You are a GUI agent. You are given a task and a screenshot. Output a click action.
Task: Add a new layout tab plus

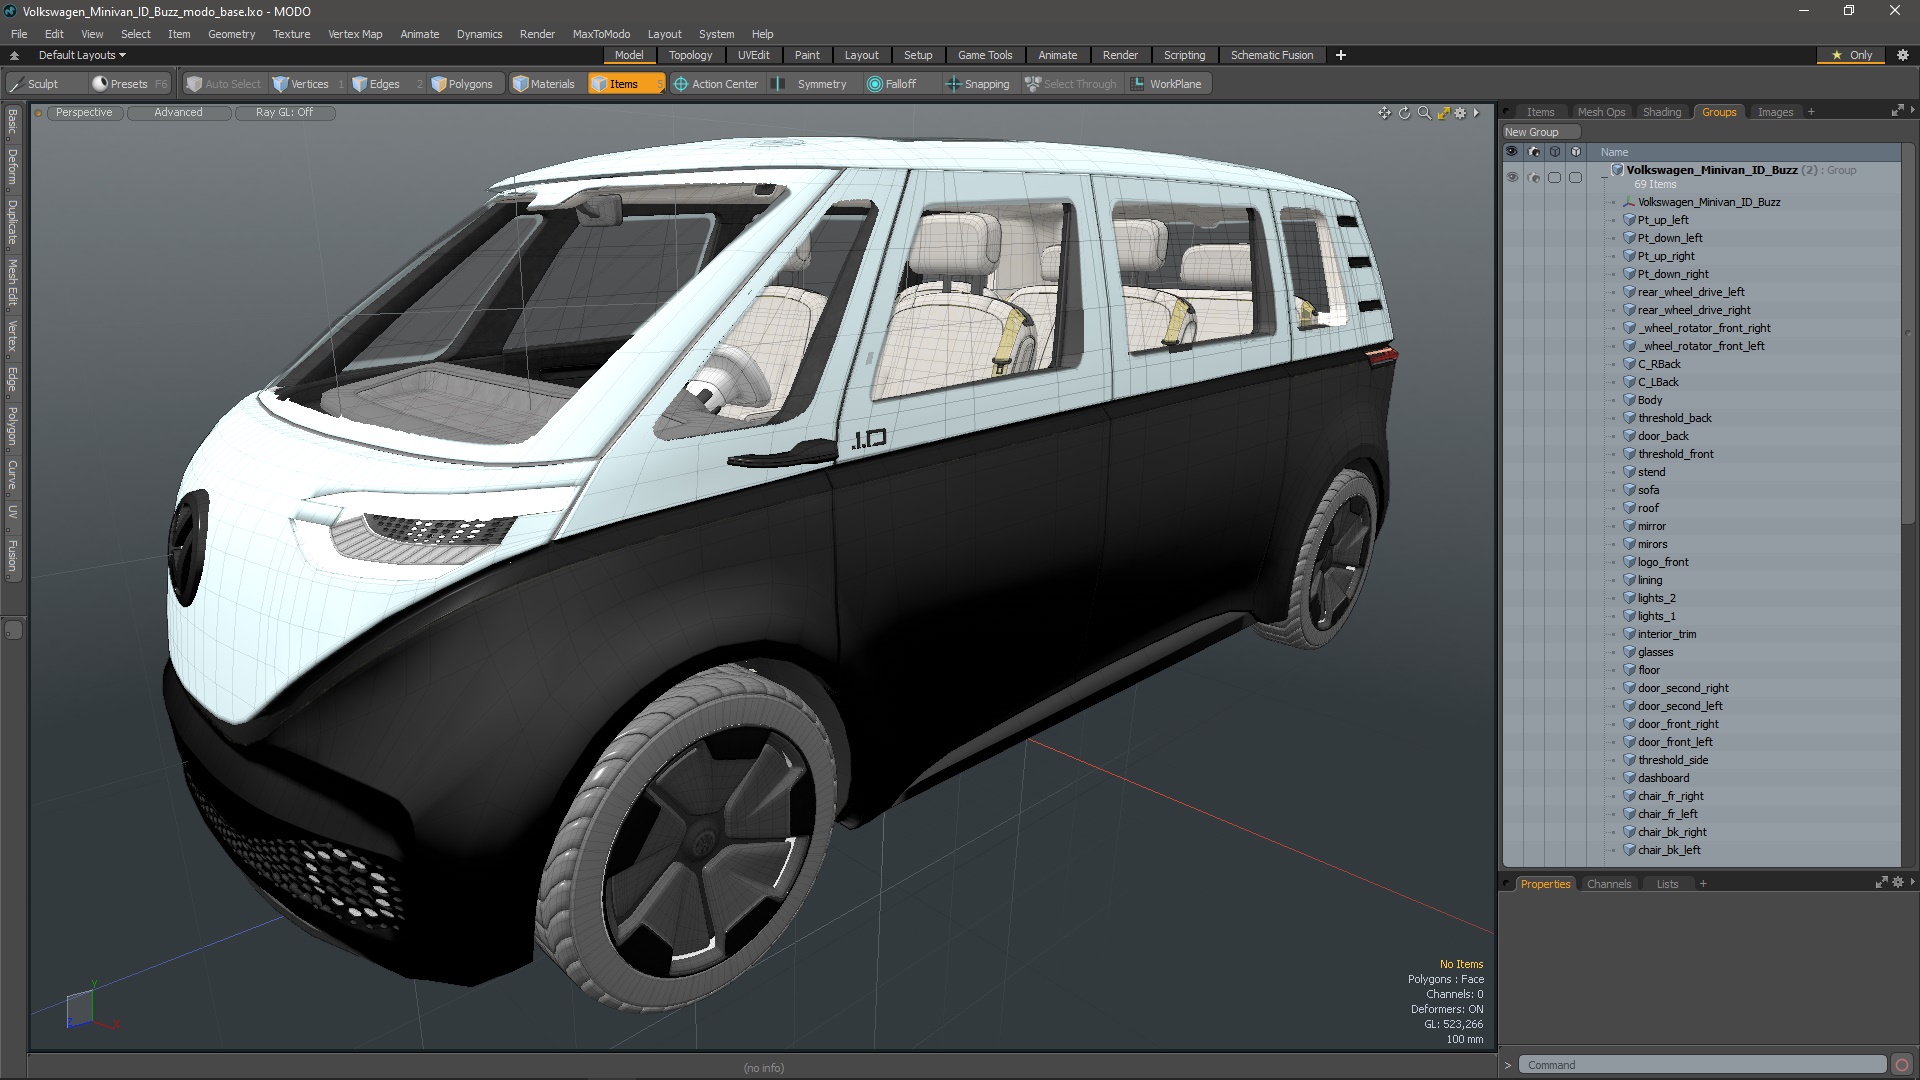point(1341,55)
